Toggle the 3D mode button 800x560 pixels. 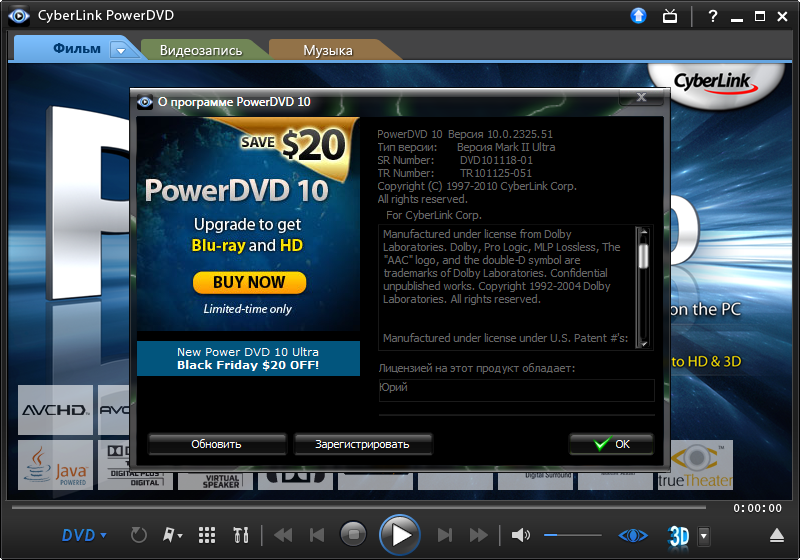(679, 537)
